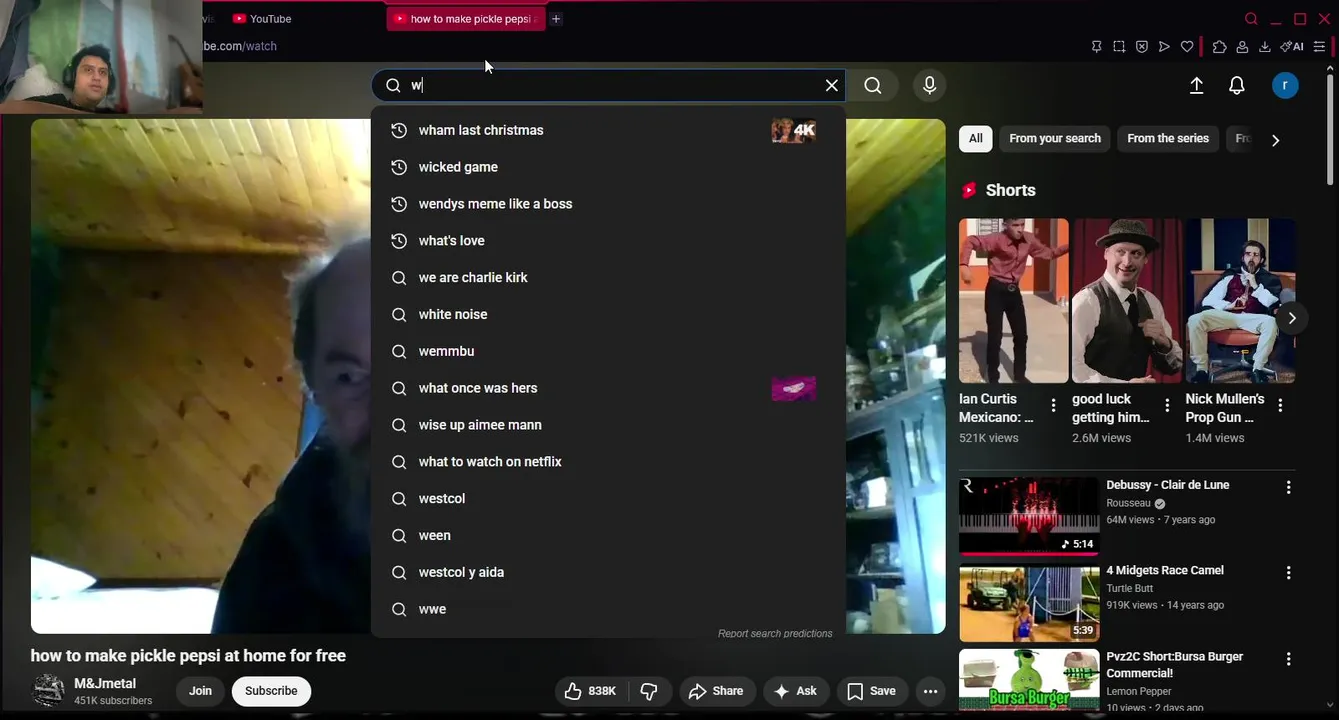Click the magnifier search submit button

(x=873, y=86)
